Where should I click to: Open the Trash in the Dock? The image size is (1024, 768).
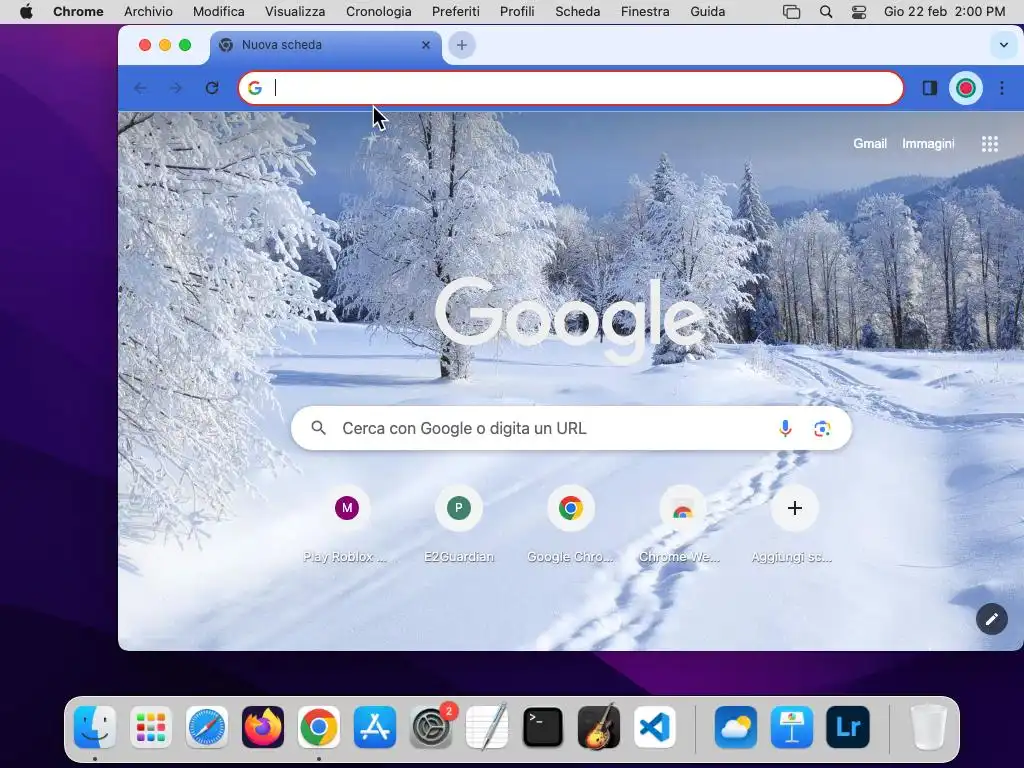point(929,727)
